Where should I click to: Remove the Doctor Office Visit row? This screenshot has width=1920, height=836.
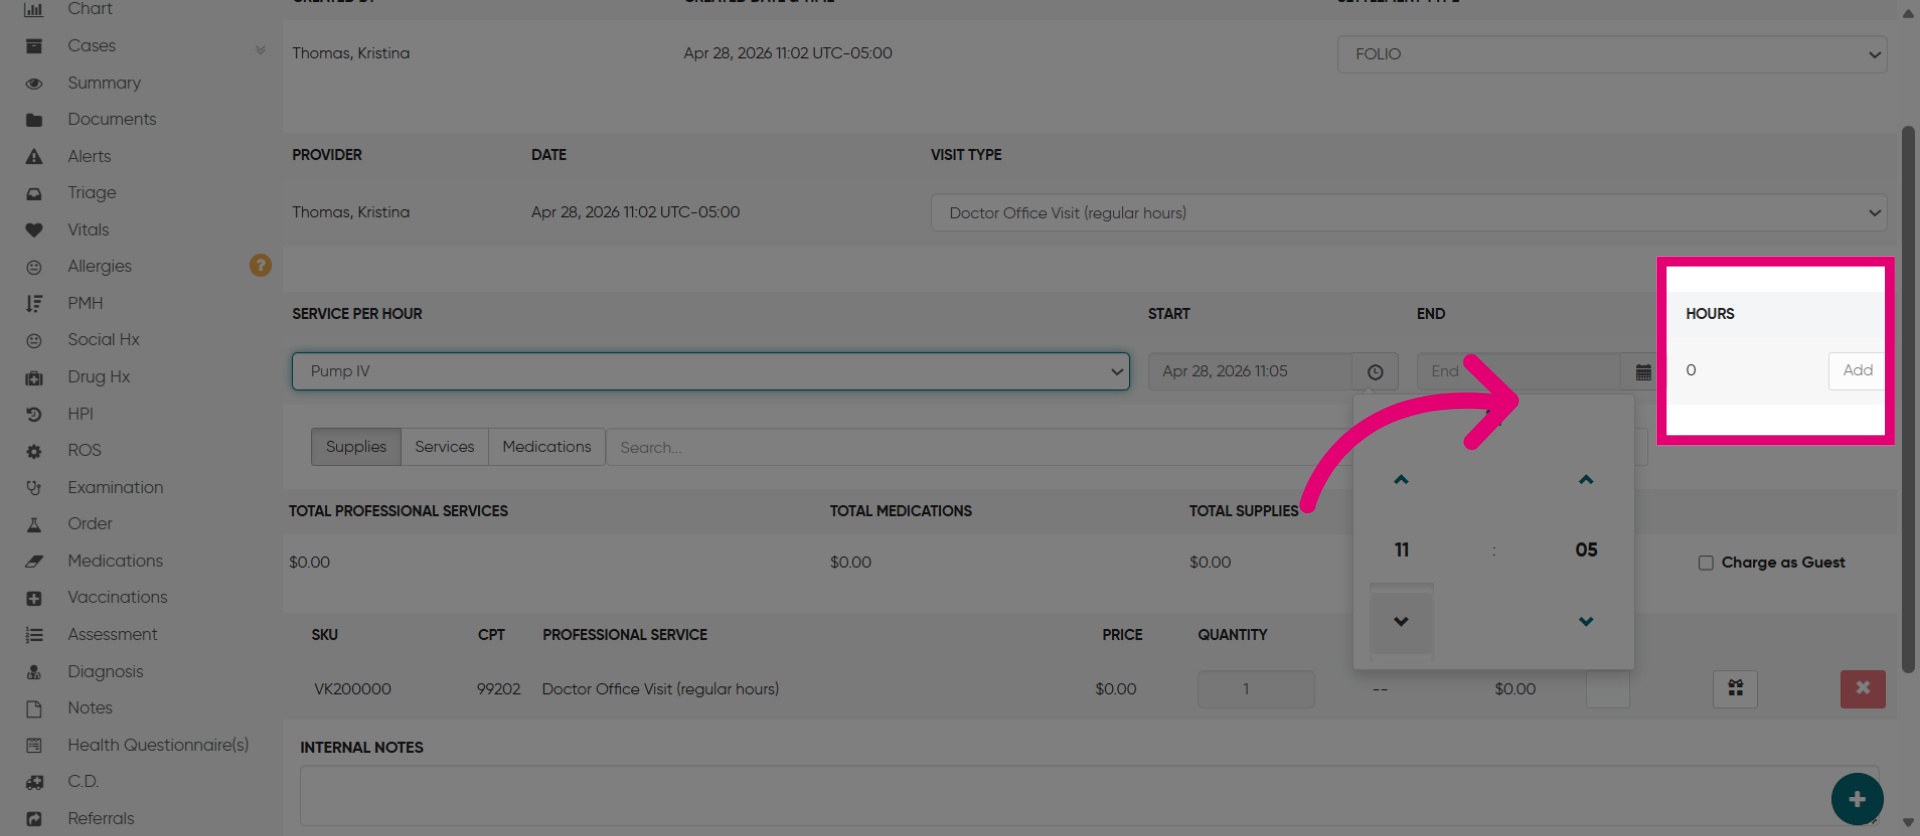coord(1863,688)
